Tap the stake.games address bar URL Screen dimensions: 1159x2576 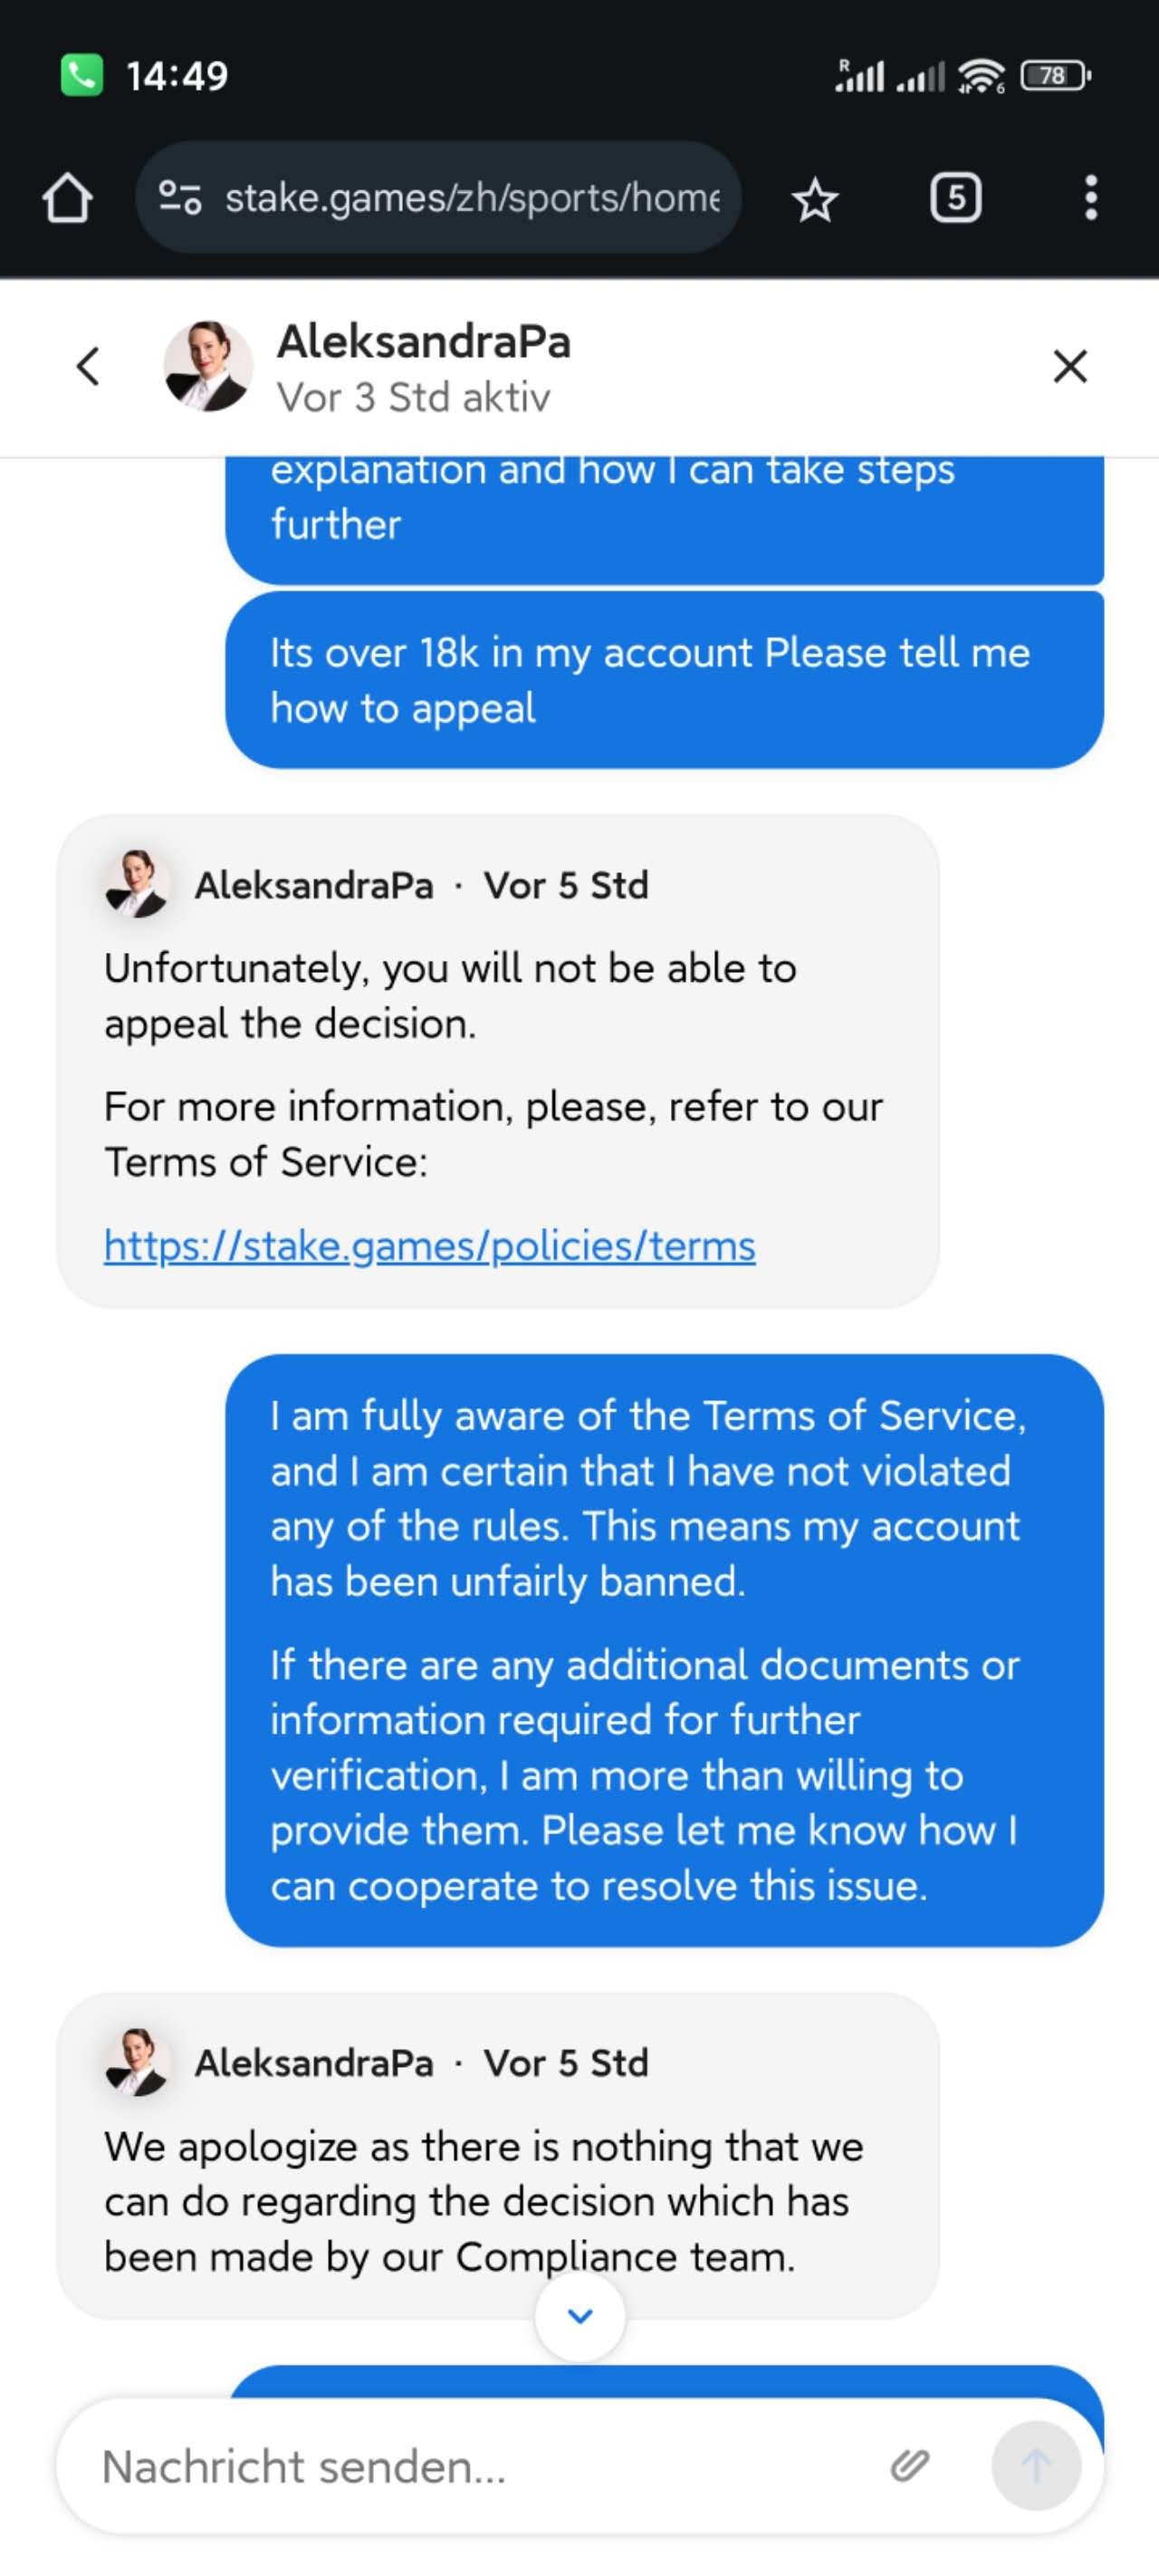point(472,198)
